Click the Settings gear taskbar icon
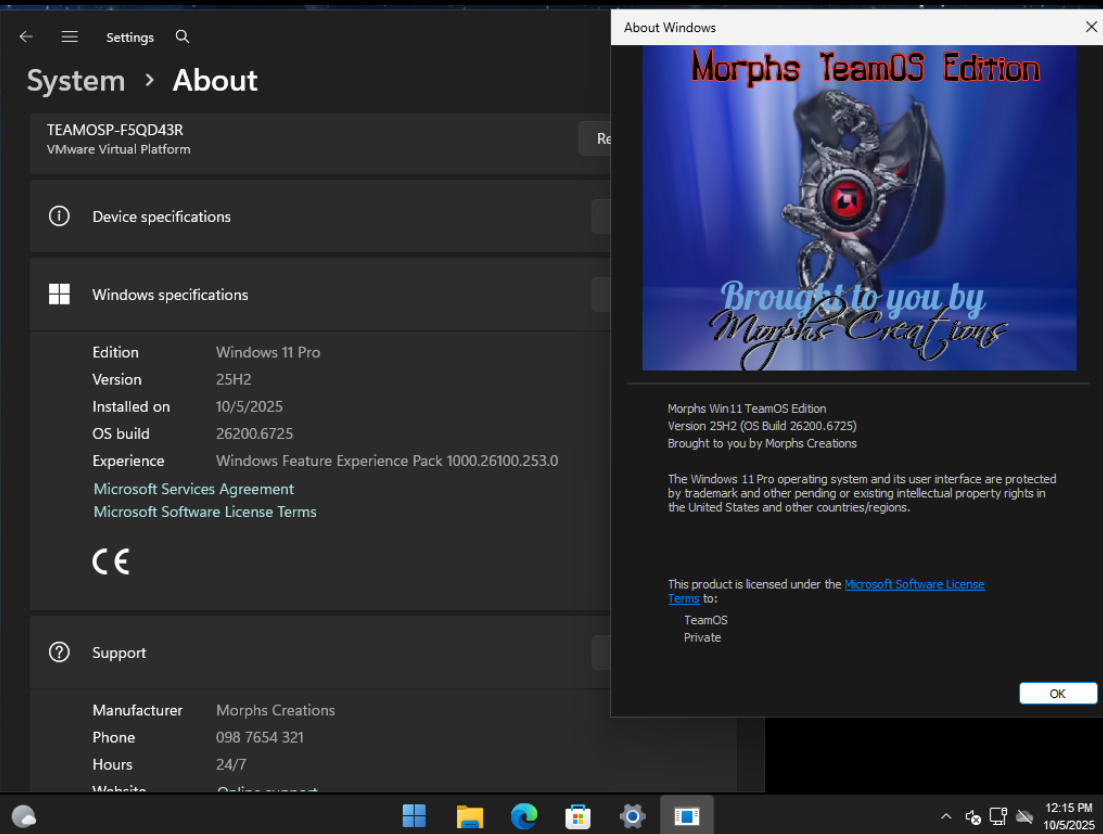The width and height of the screenshot is (1103, 834). click(x=632, y=816)
